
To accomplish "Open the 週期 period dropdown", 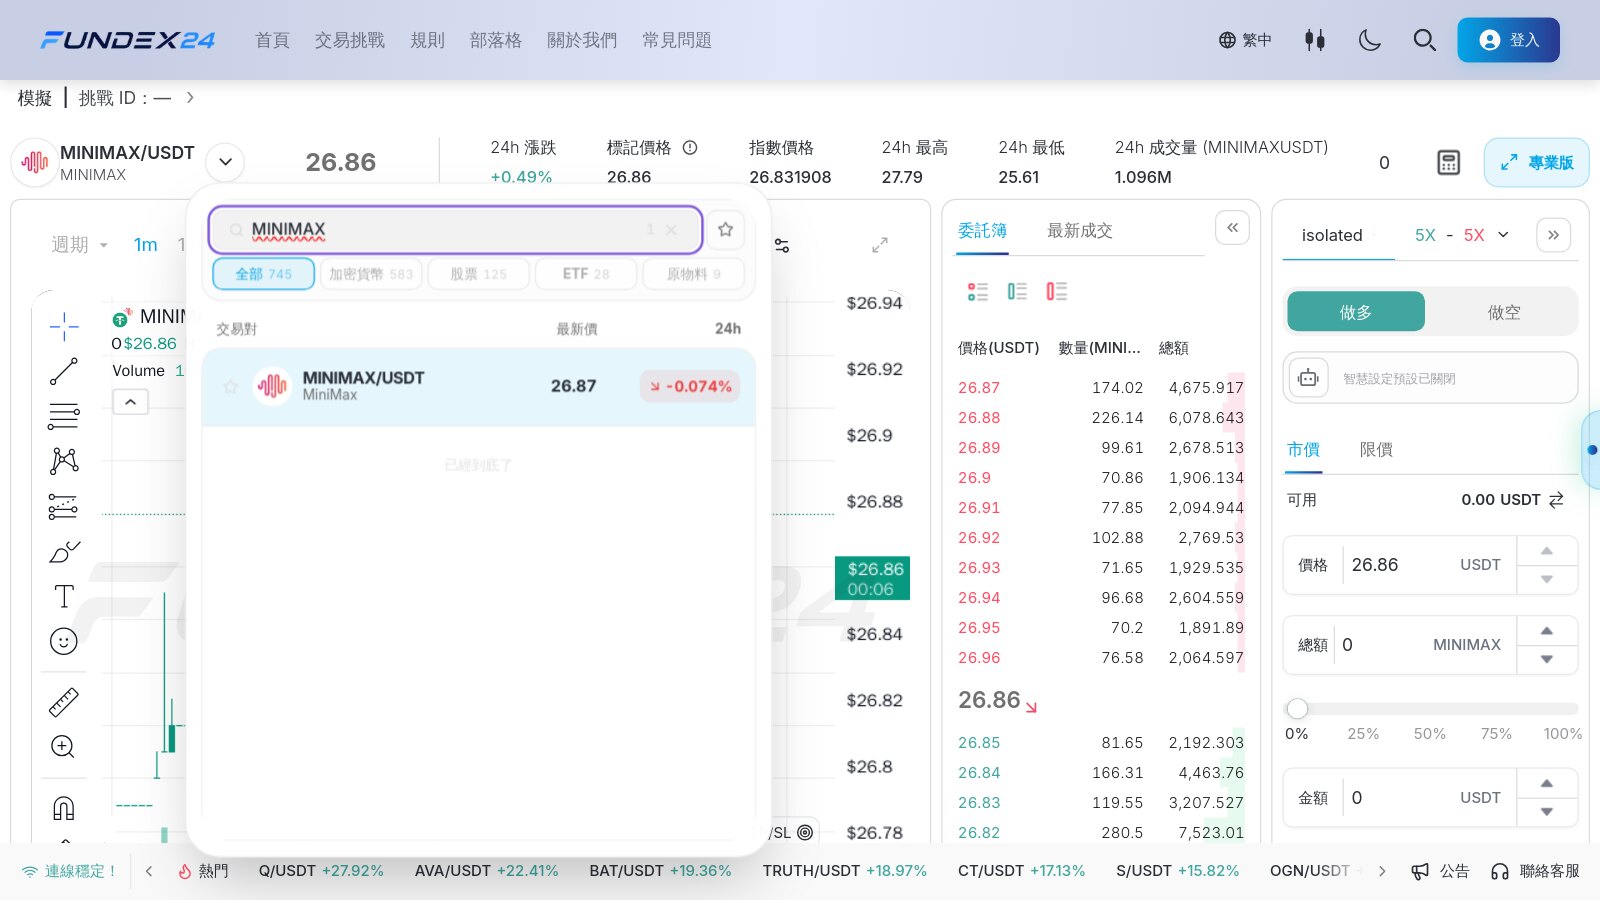I will click(79, 245).
